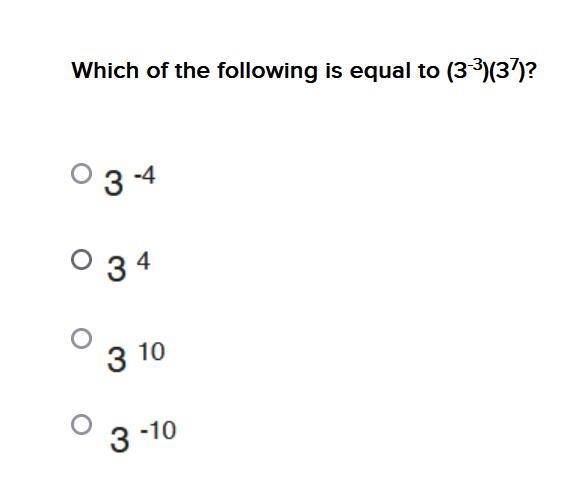Mark the radio button for 3 to the 10
The height and width of the screenshot is (478, 565).
(x=81, y=338)
